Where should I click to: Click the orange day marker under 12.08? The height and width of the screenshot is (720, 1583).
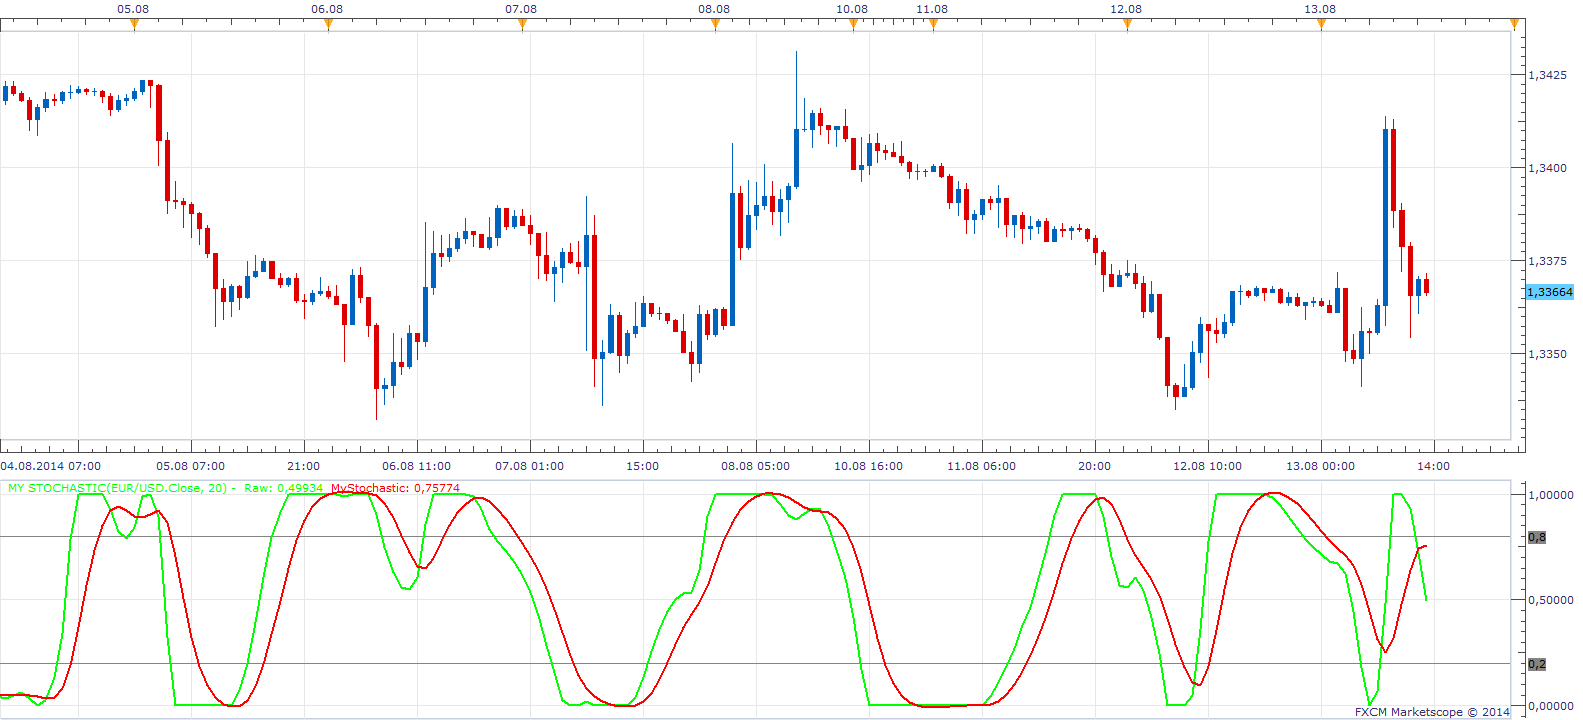click(1127, 25)
